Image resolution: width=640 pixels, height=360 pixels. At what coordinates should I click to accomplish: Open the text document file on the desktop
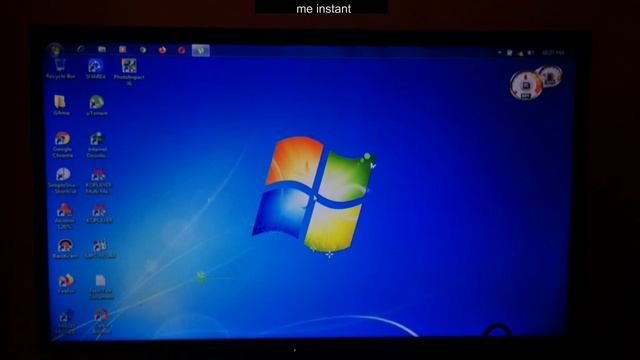[100, 287]
